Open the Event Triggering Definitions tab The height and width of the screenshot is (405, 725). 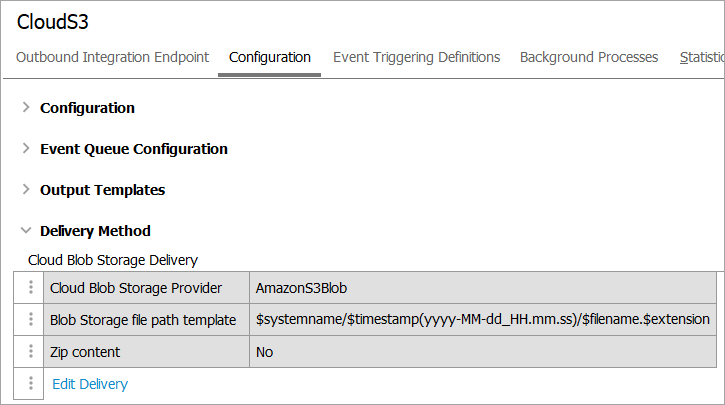point(416,57)
